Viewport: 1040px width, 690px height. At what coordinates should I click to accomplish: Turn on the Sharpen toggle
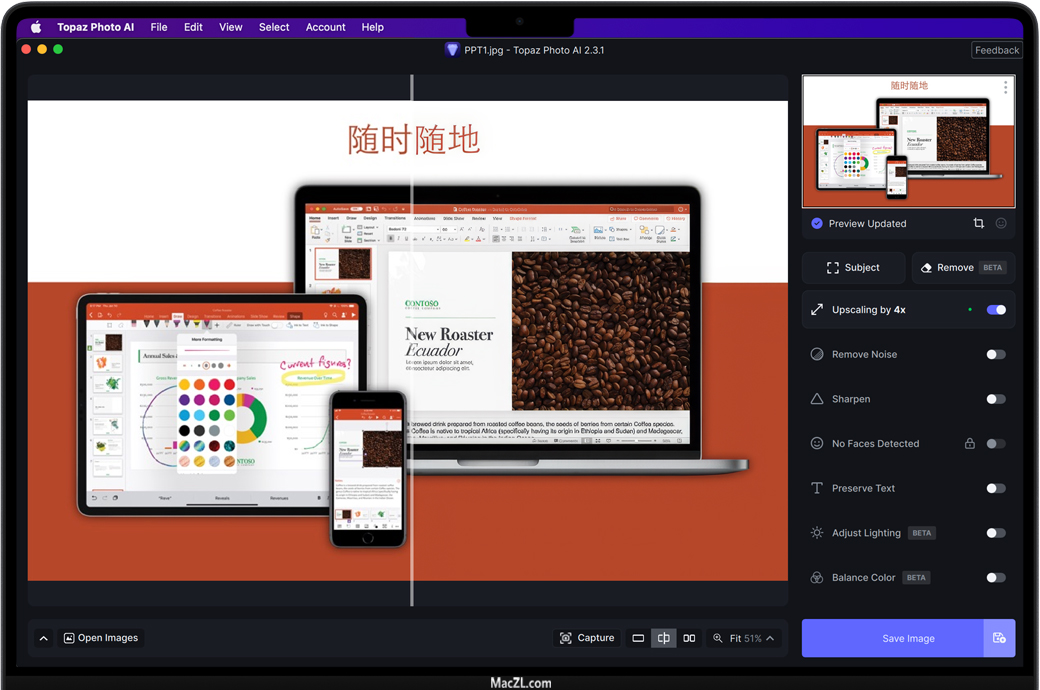point(995,399)
